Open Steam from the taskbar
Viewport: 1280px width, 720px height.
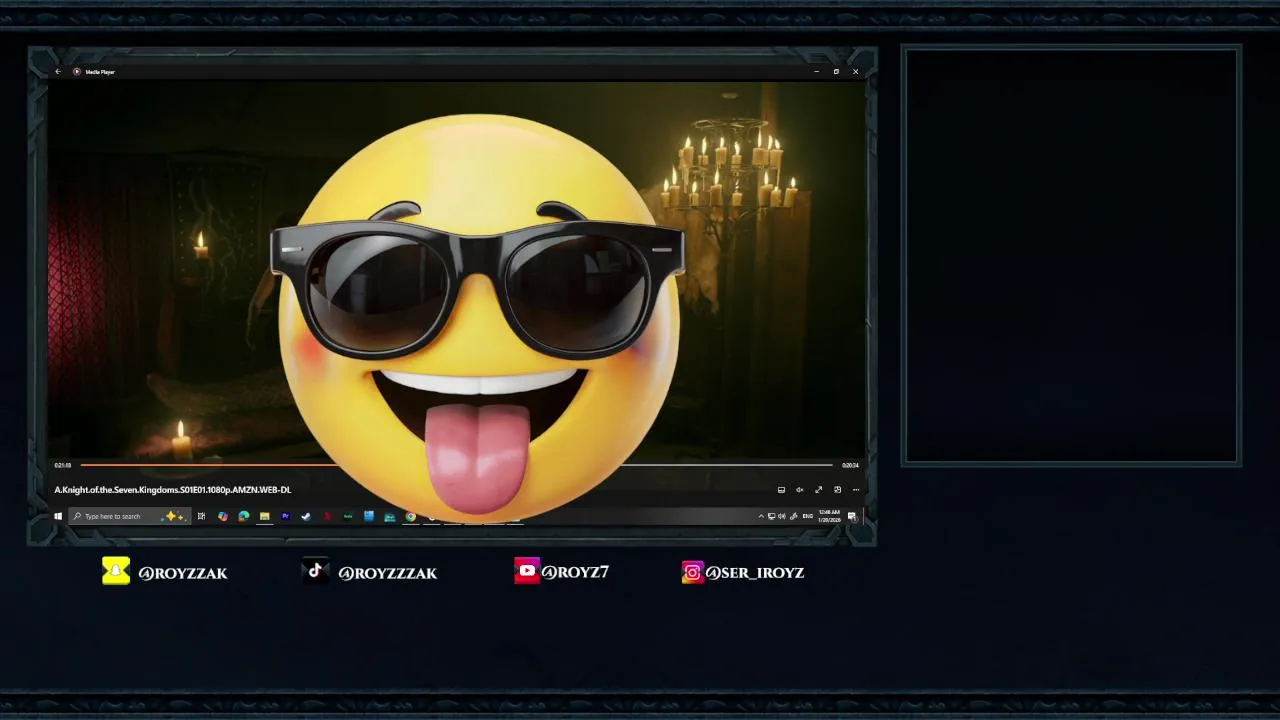pos(306,516)
